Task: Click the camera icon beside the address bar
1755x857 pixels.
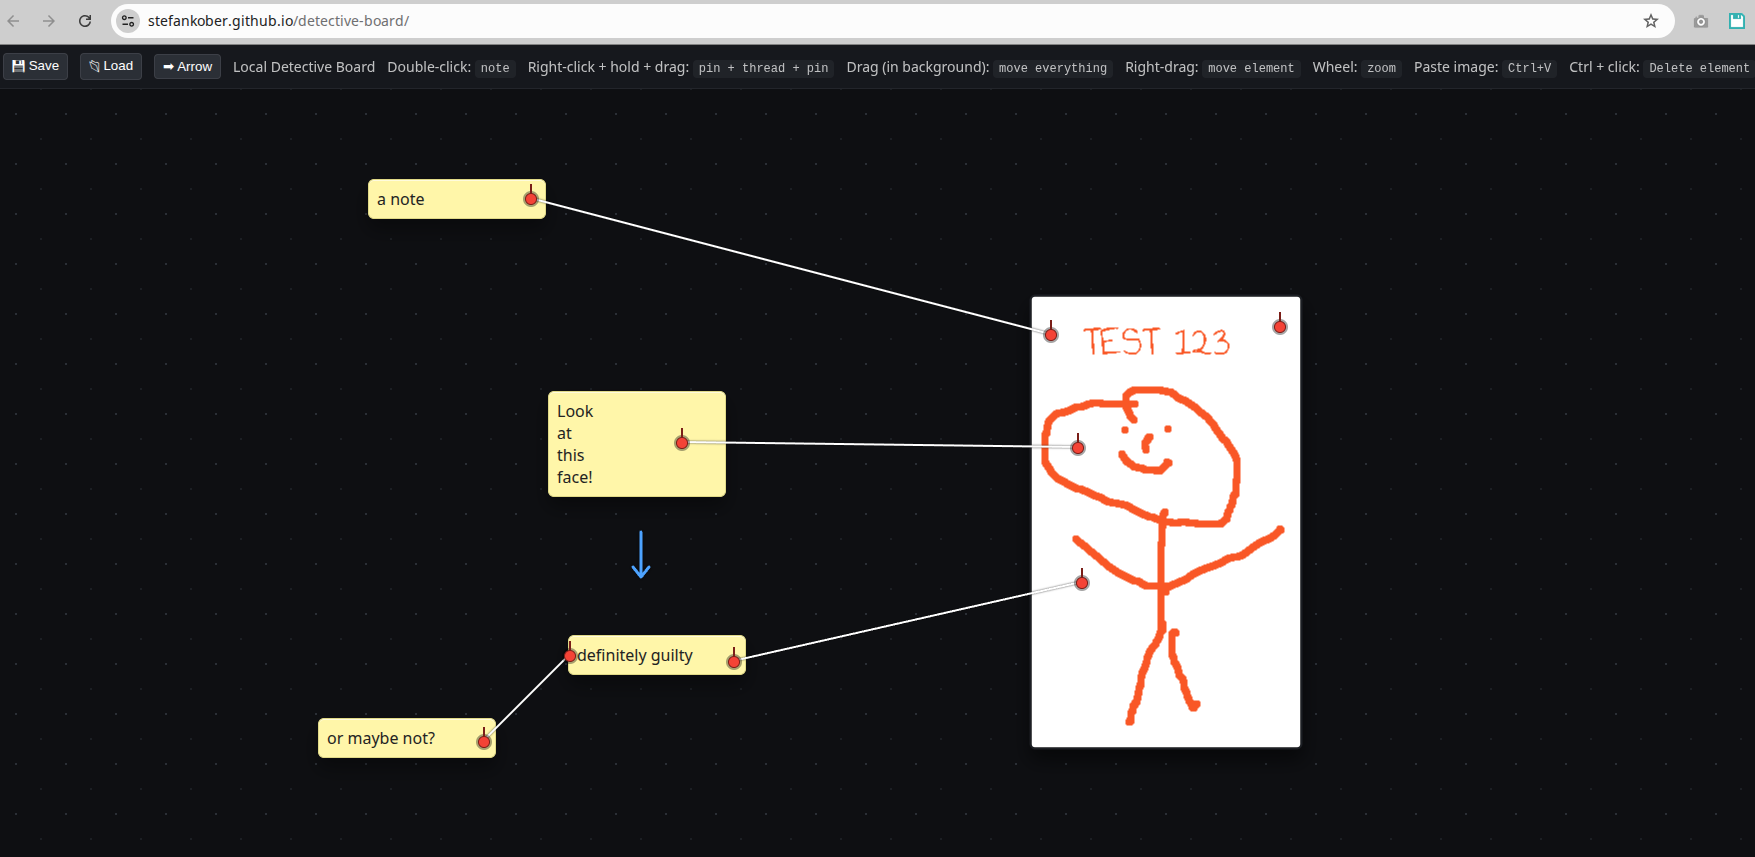Action: [x=1701, y=21]
